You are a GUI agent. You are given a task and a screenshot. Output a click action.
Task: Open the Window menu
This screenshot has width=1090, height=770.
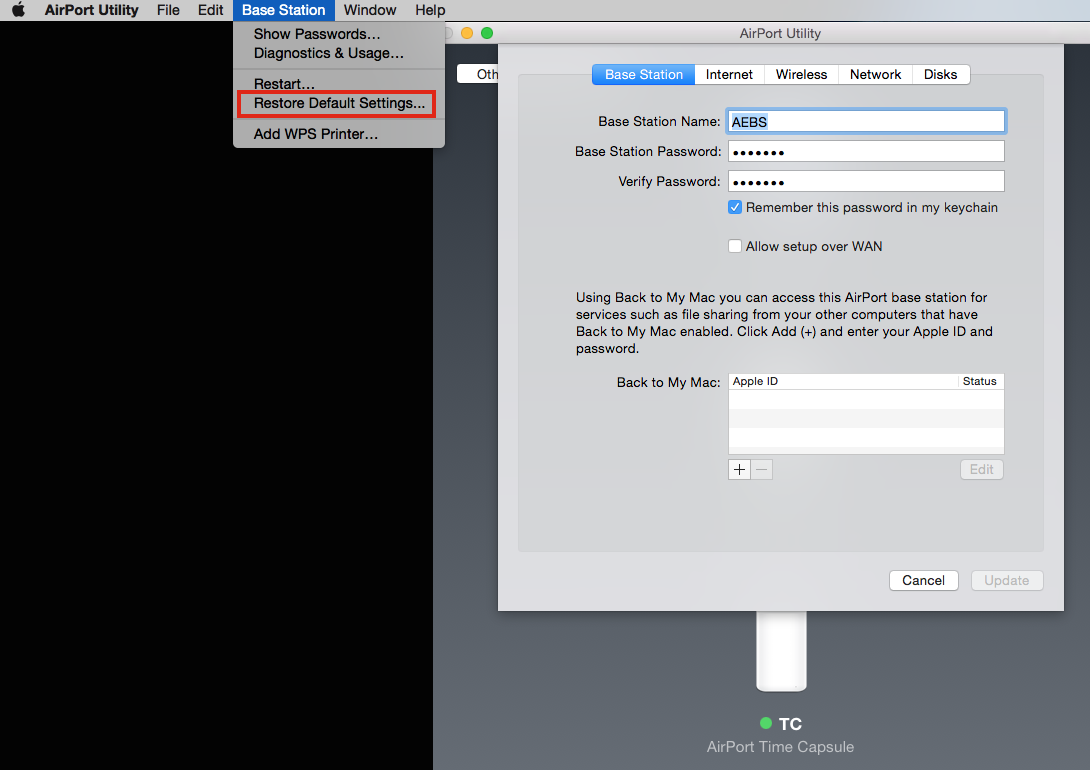(x=369, y=10)
